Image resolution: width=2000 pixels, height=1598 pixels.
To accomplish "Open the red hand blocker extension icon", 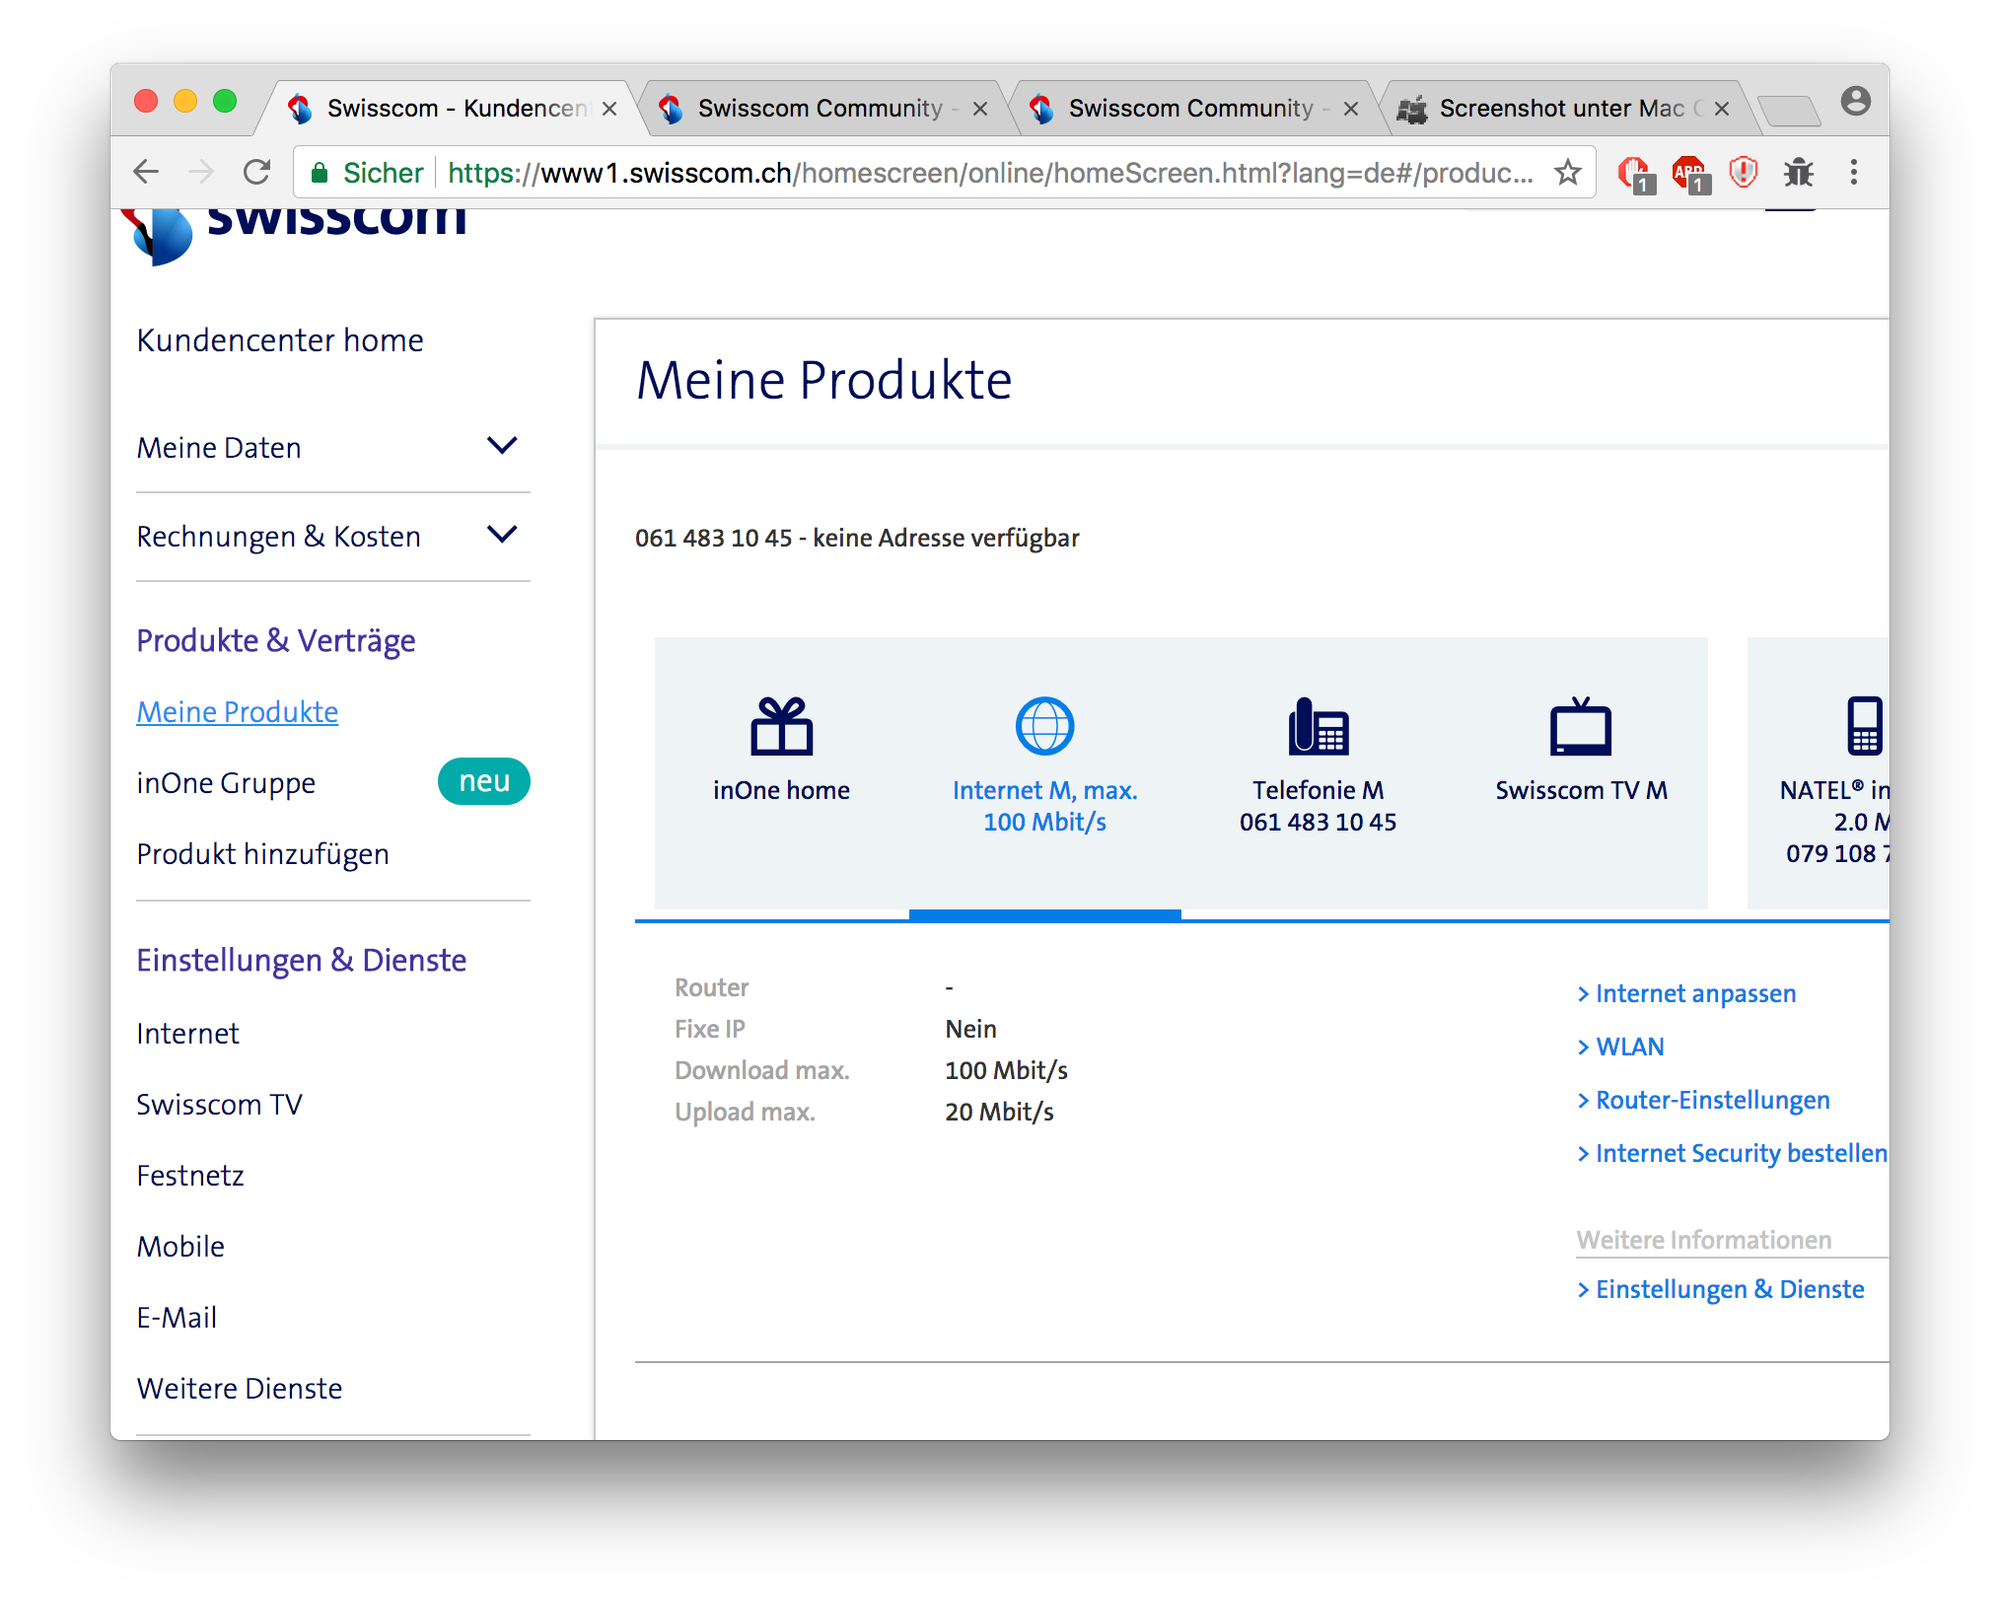I will (1635, 174).
